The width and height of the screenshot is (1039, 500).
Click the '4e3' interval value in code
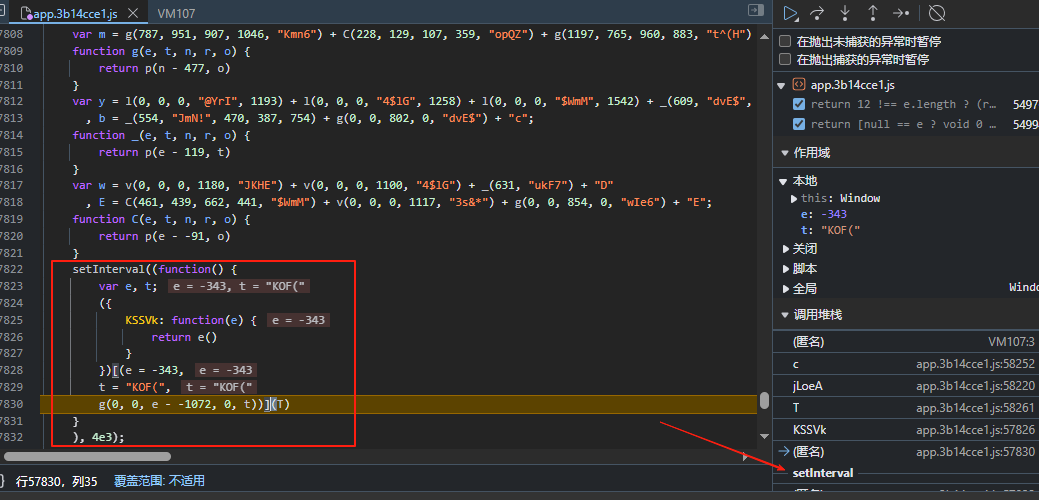pos(101,437)
